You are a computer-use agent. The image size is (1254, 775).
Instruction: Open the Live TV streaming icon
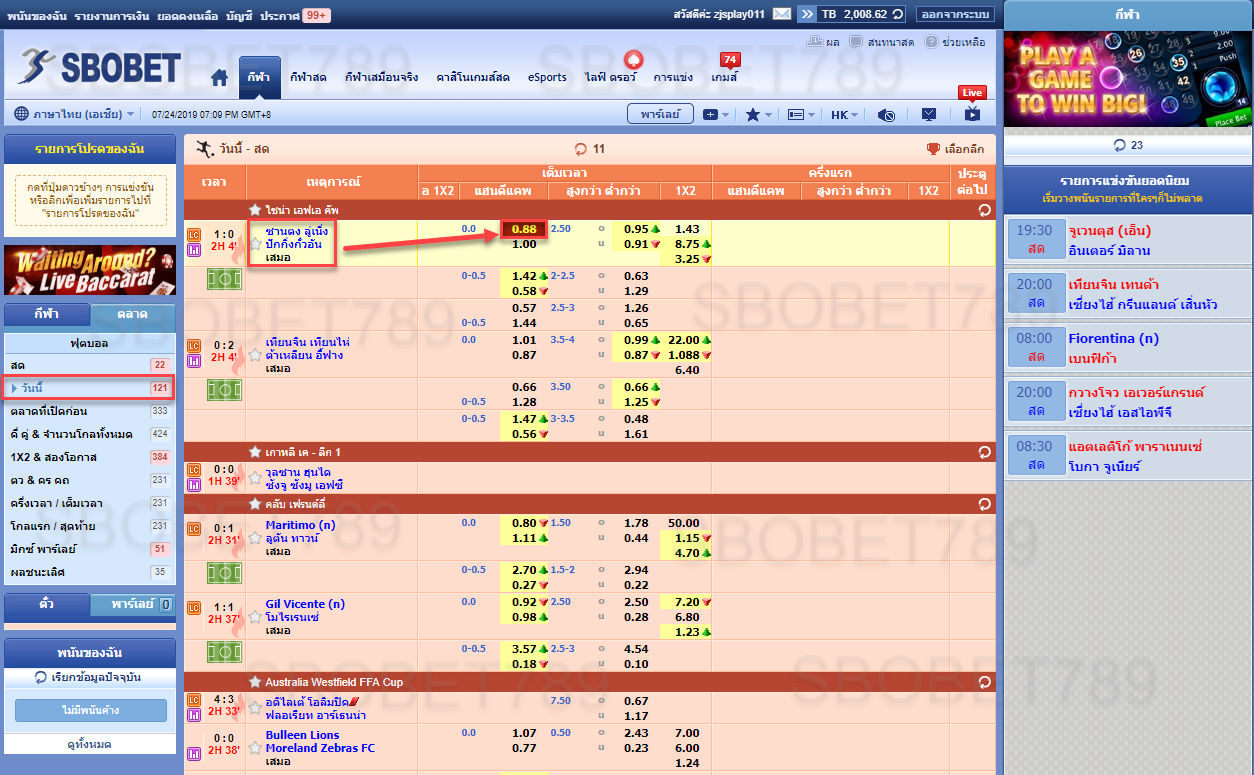(x=972, y=115)
